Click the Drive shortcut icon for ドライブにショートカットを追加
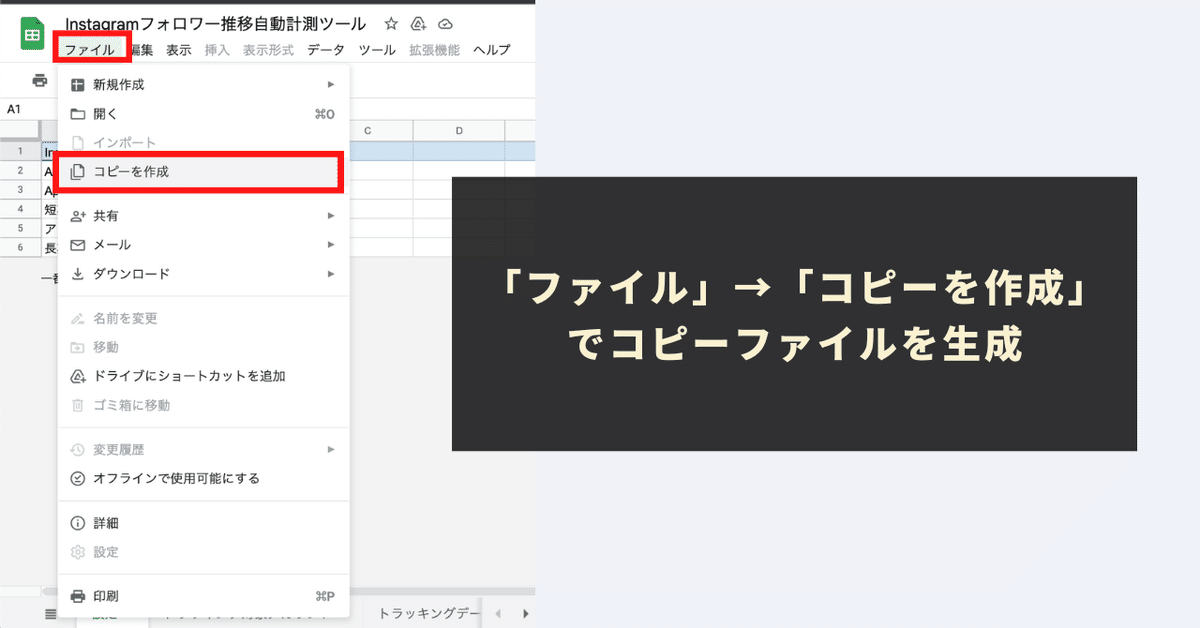This screenshot has height=628, width=1200. tap(78, 376)
